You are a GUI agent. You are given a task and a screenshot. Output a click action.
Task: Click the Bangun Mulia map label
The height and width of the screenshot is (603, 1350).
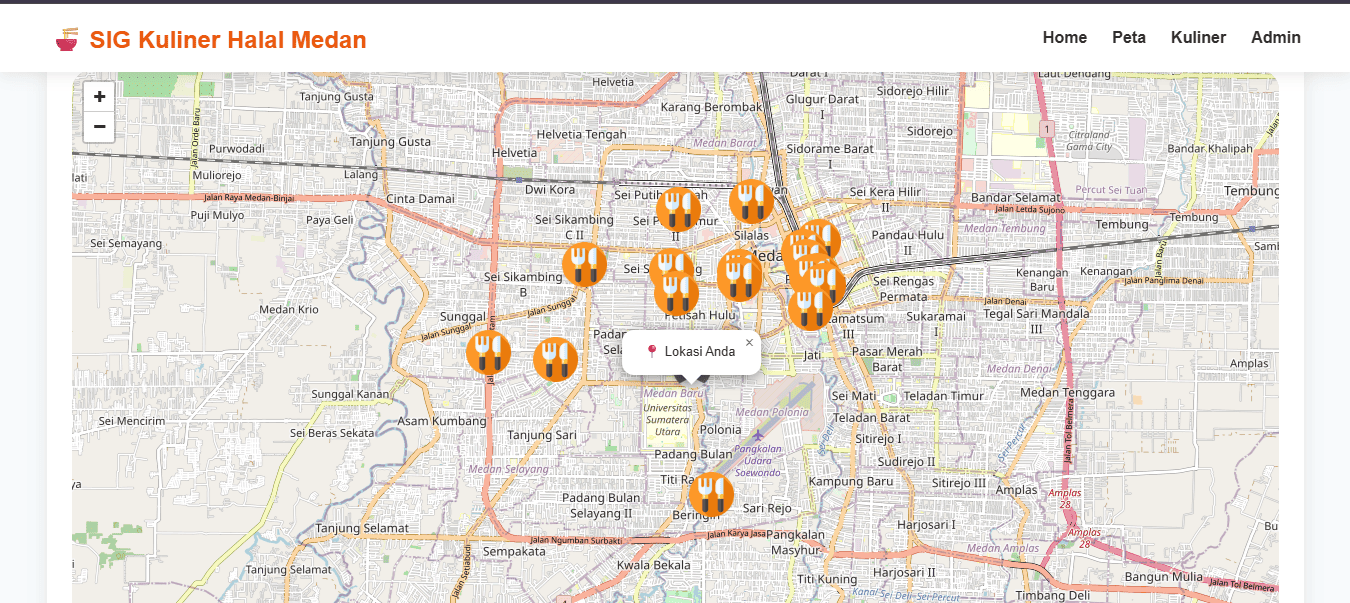tap(1164, 576)
